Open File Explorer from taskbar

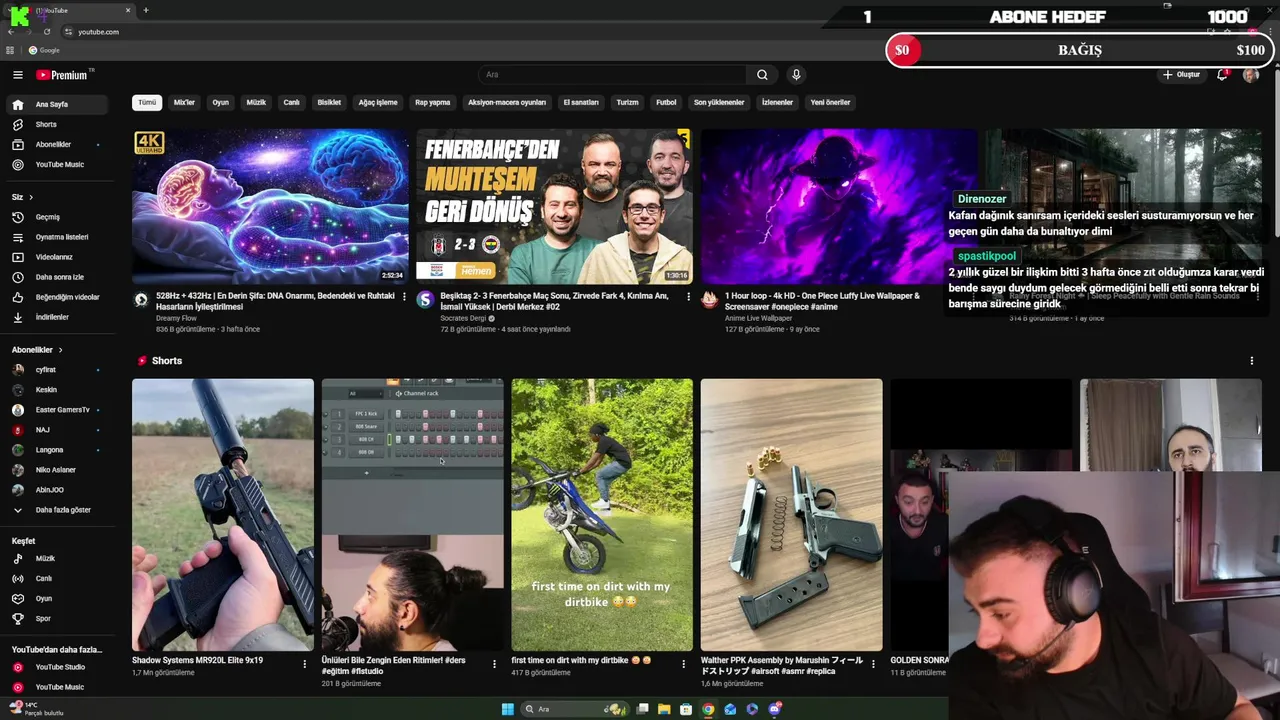pos(663,709)
